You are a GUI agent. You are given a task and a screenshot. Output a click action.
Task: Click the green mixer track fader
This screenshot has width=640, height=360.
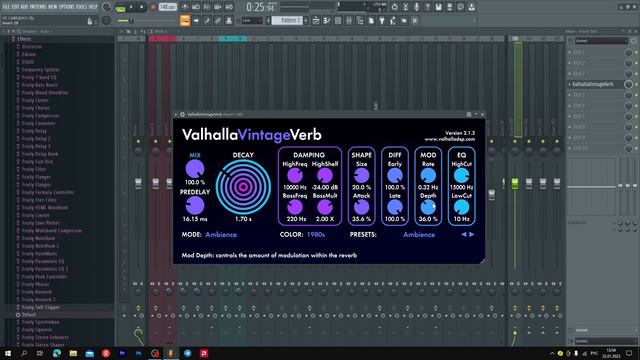(x=515, y=183)
